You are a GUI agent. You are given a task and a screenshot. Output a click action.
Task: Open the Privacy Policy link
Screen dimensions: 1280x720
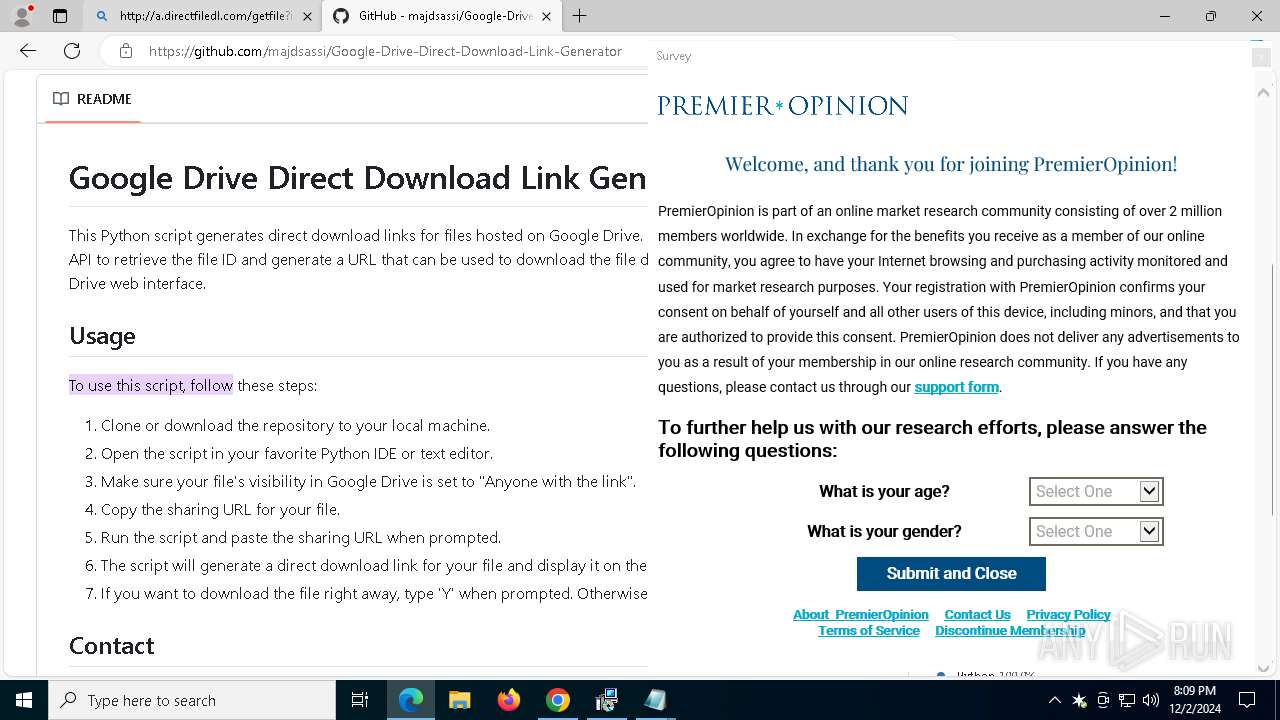[x=1068, y=615]
